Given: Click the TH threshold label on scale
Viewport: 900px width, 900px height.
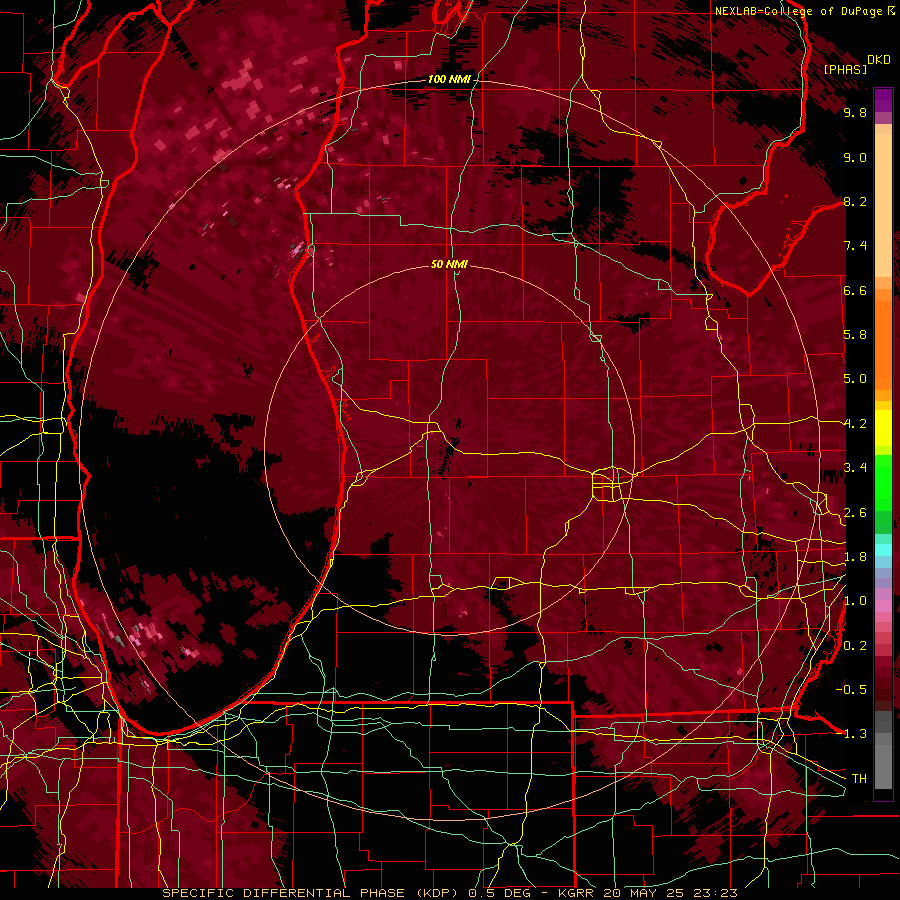Looking at the screenshot, I should [859, 778].
